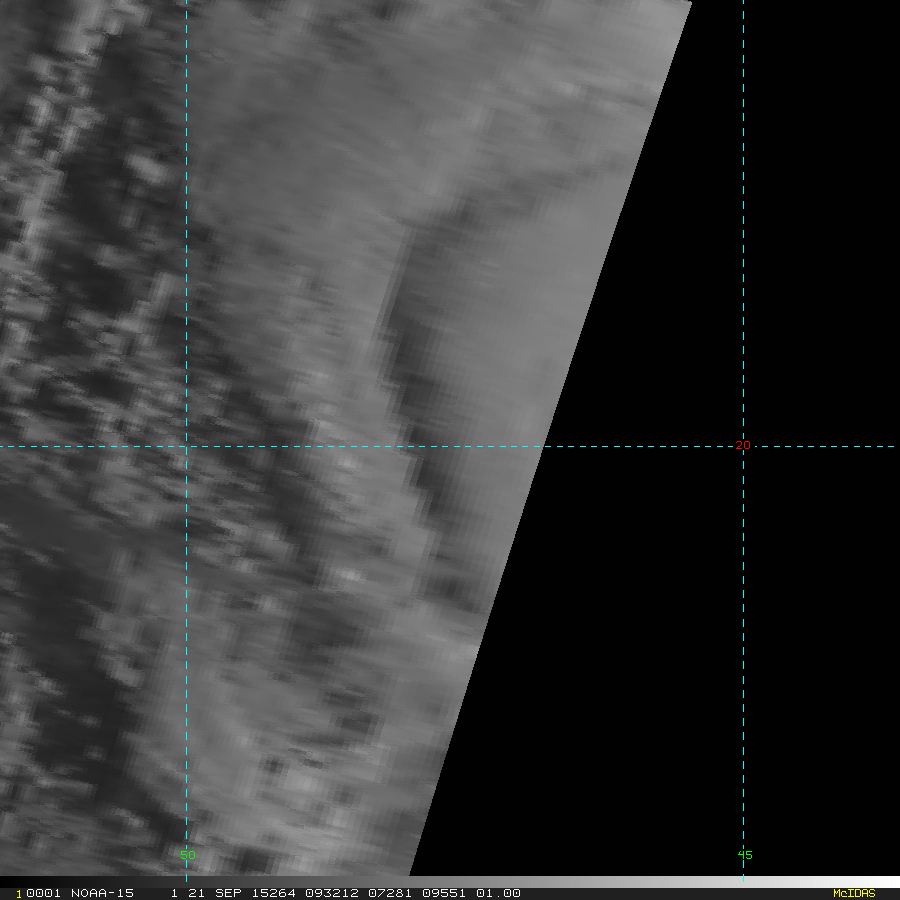Click the 0001 frame number
This screenshot has width=900, height=900.
tap(43, 893)
